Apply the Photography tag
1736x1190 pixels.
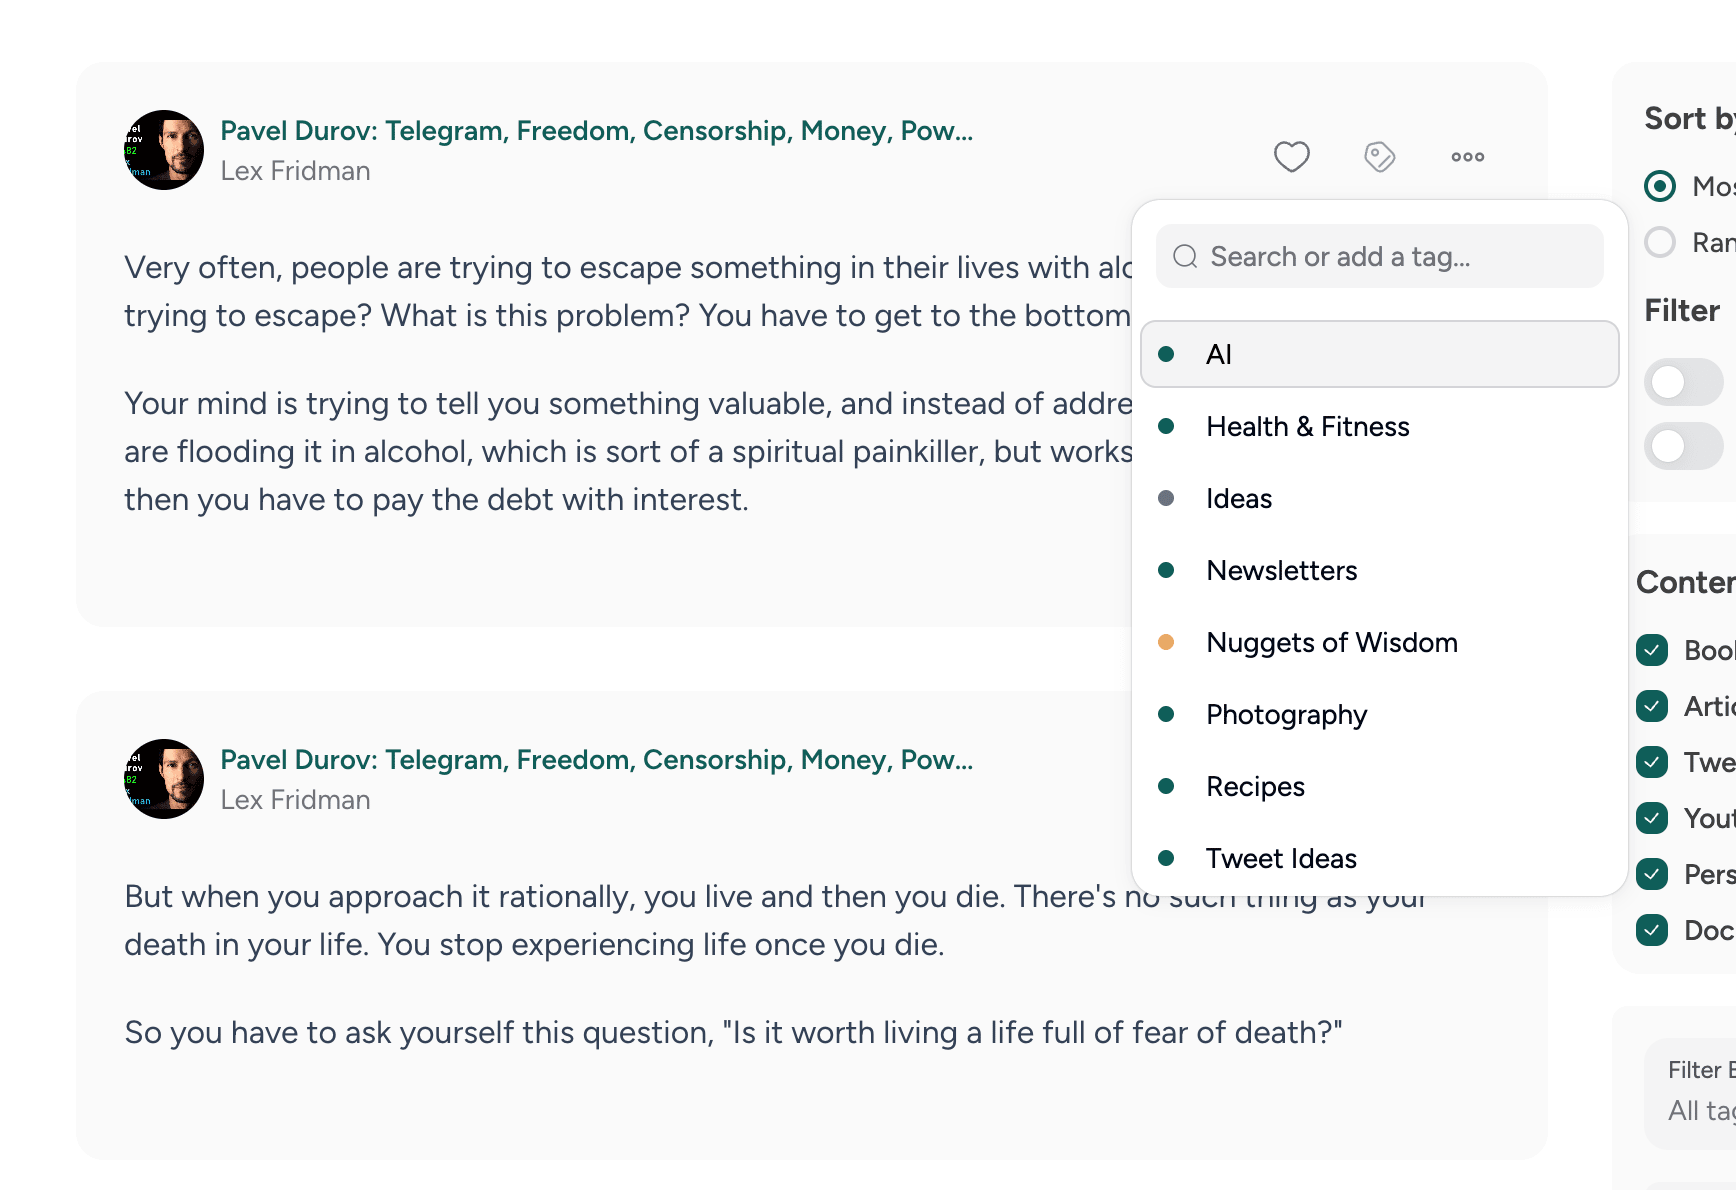[x=1286, y=715]
